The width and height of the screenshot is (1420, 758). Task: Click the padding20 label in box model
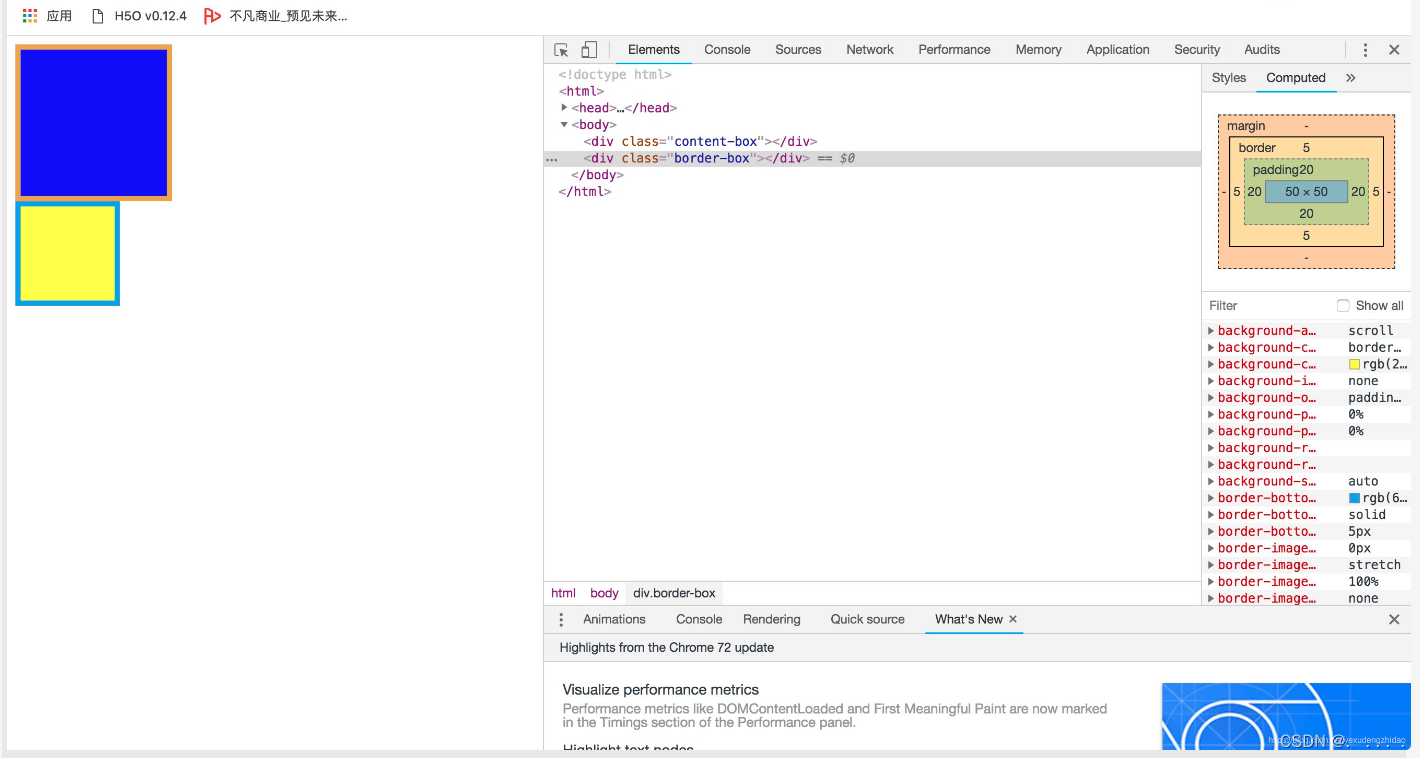(1283, 170)
